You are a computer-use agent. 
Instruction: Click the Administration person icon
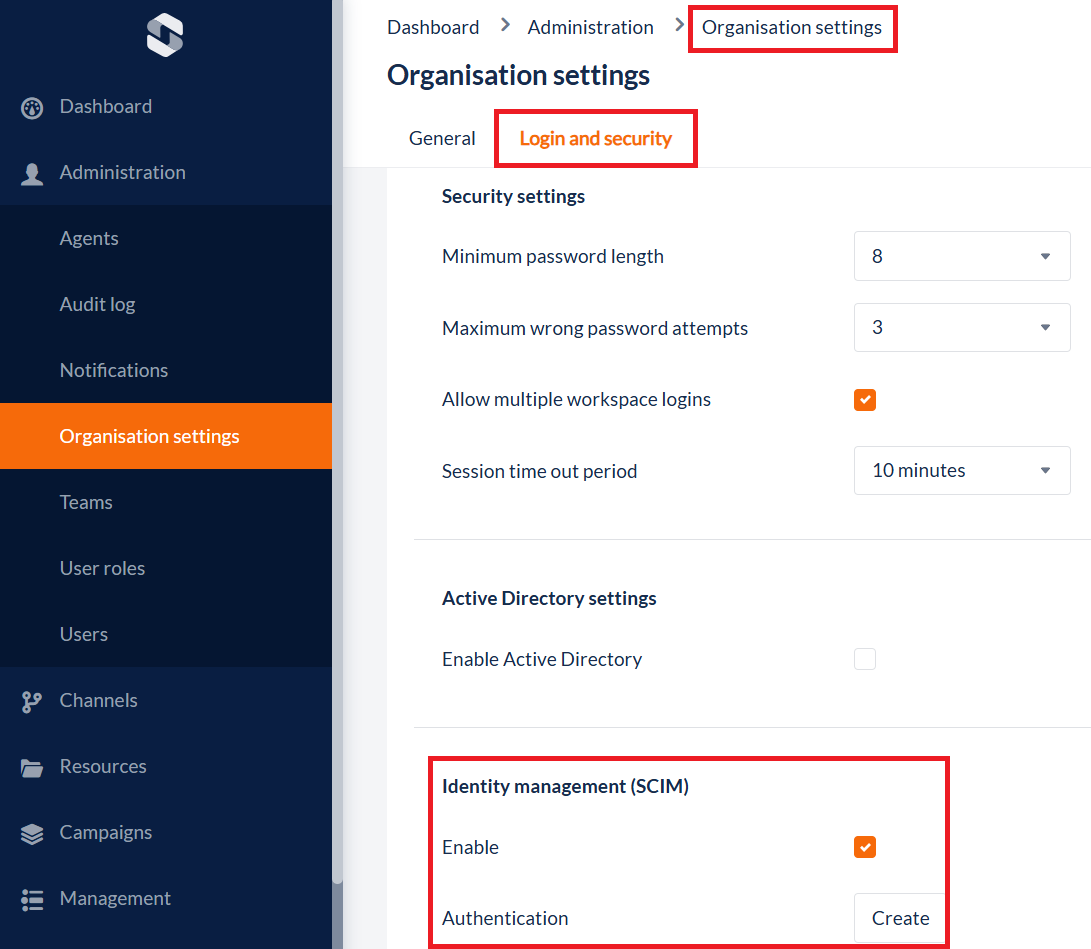pos(32,174)
